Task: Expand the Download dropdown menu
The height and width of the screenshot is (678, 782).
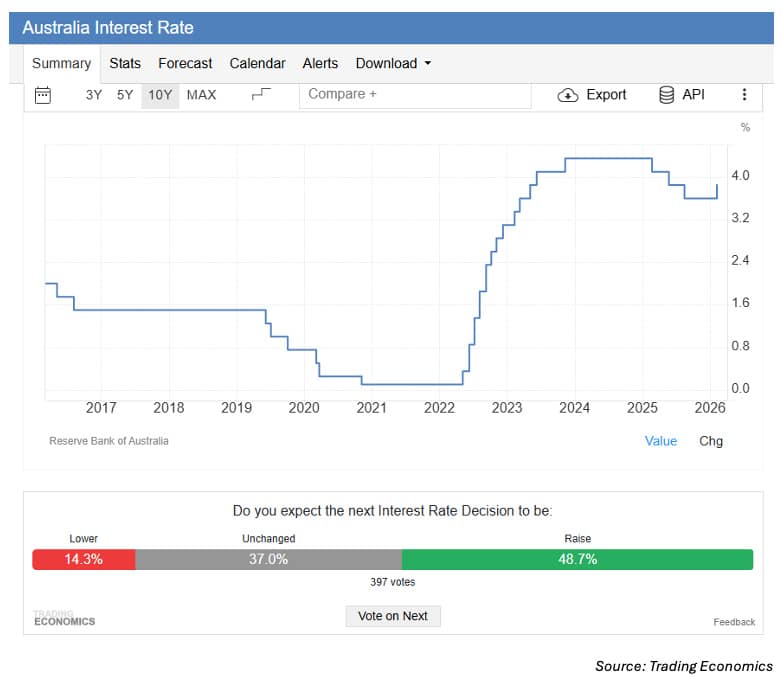Action: 393,63
